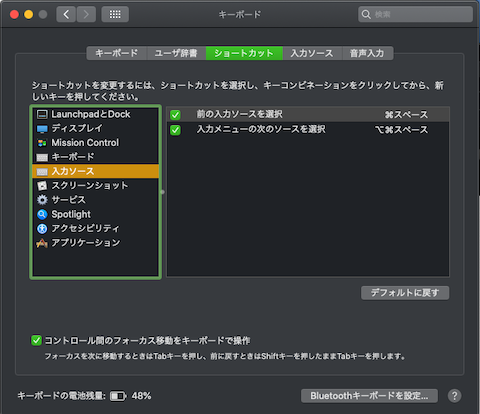Select Spotlight in category list
This screenshot has height=414, width=480.
pyautogui.click(x=96, y=214)
